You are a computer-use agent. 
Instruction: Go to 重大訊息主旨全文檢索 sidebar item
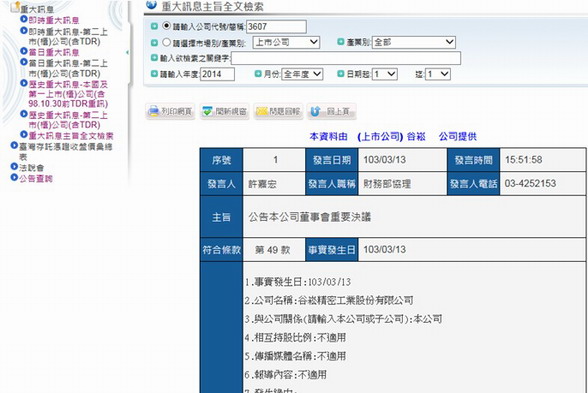(71, 135)
